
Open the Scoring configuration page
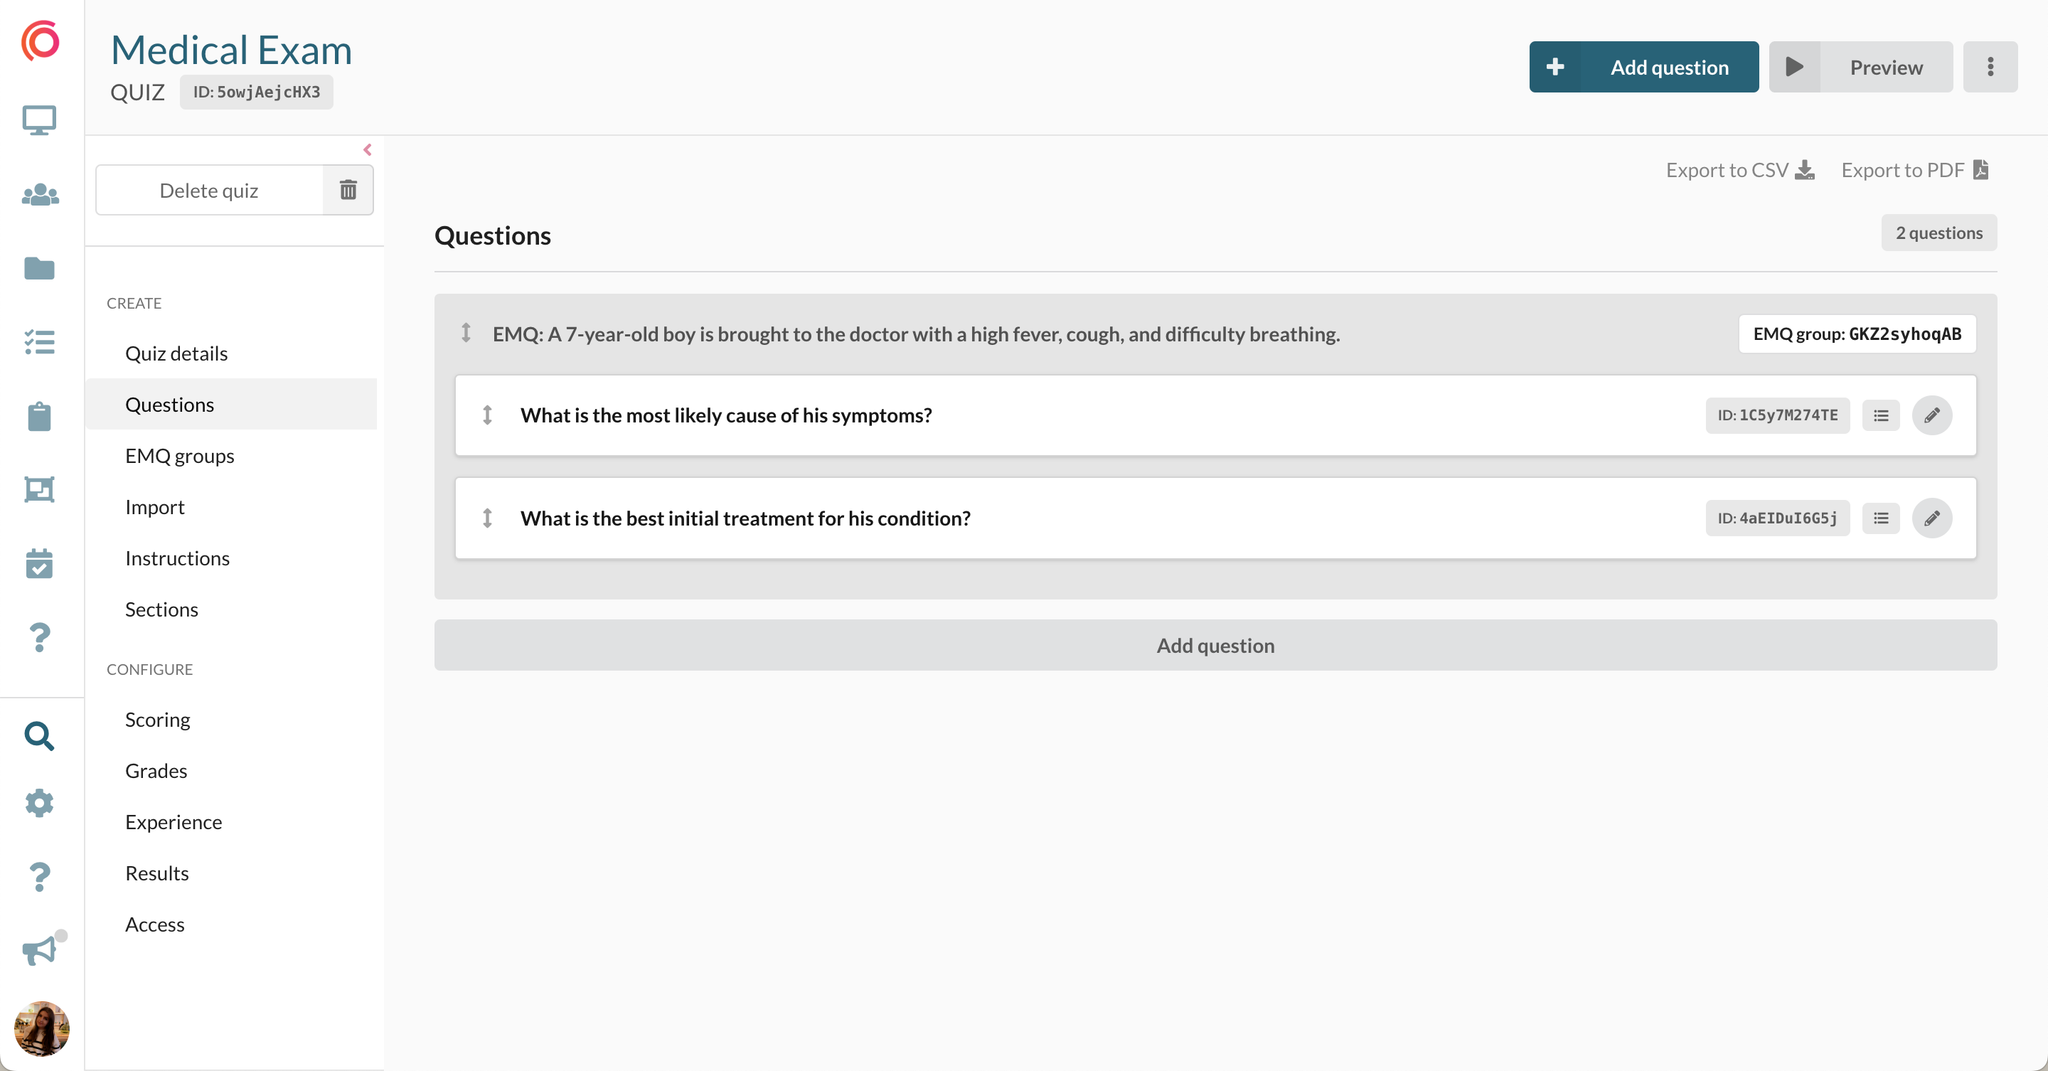[157, 719]
